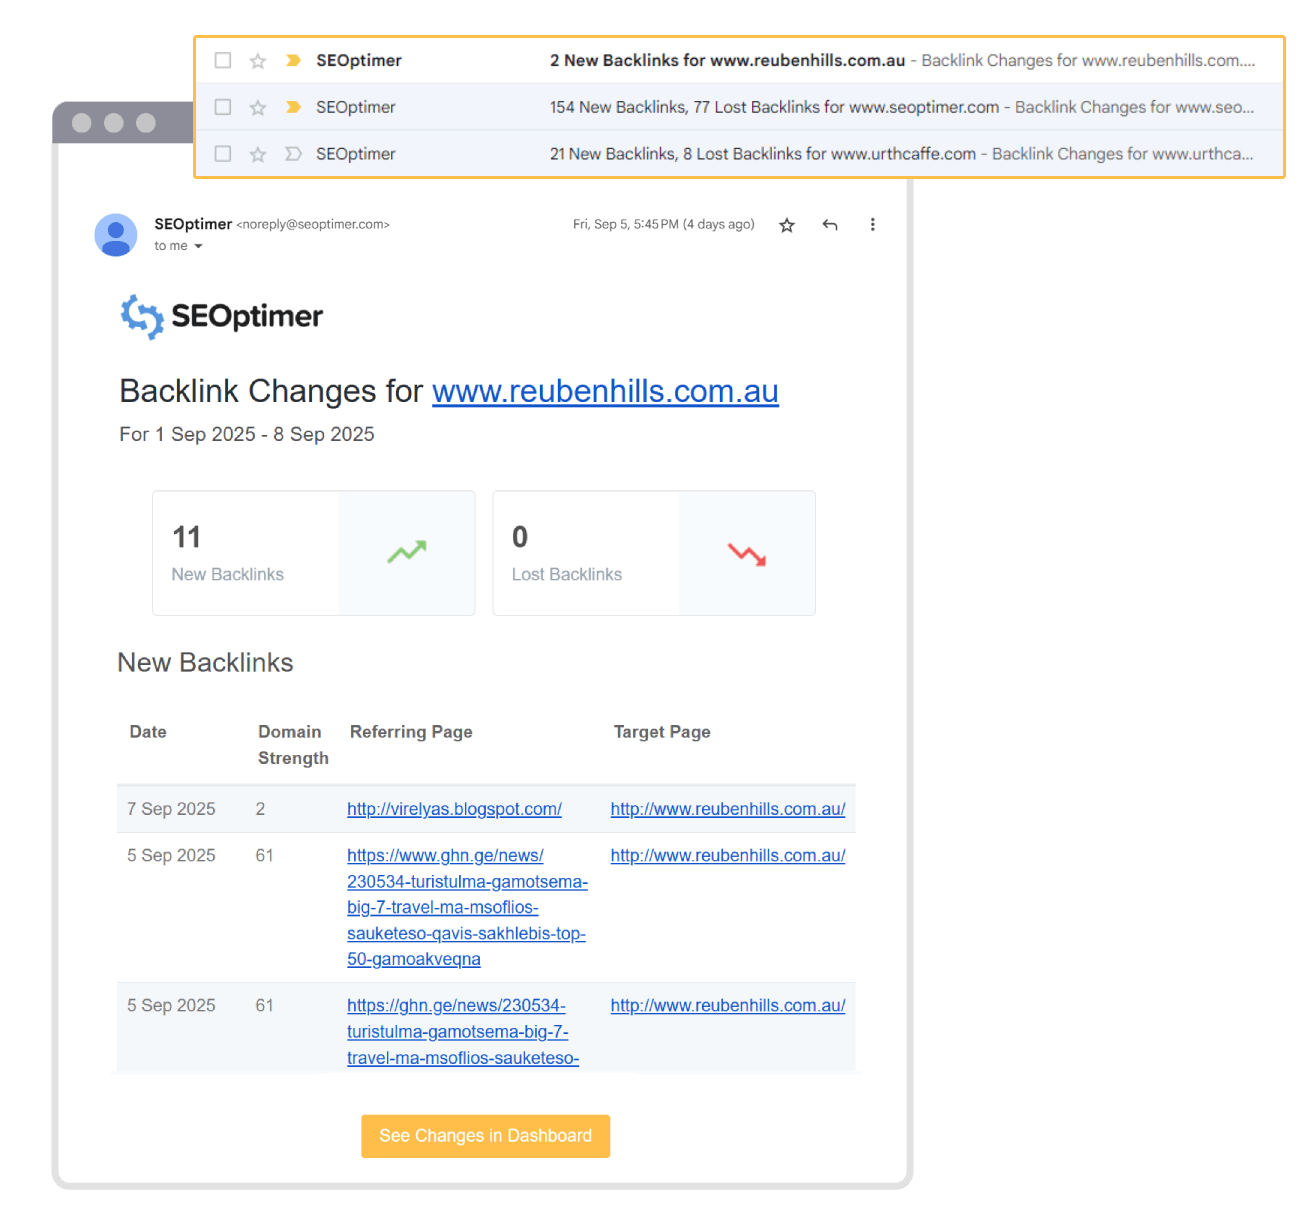1300x1220 pixels.
Task: Tick checkbox for seoptimer.com backlinks email
Action: (223, 107)
